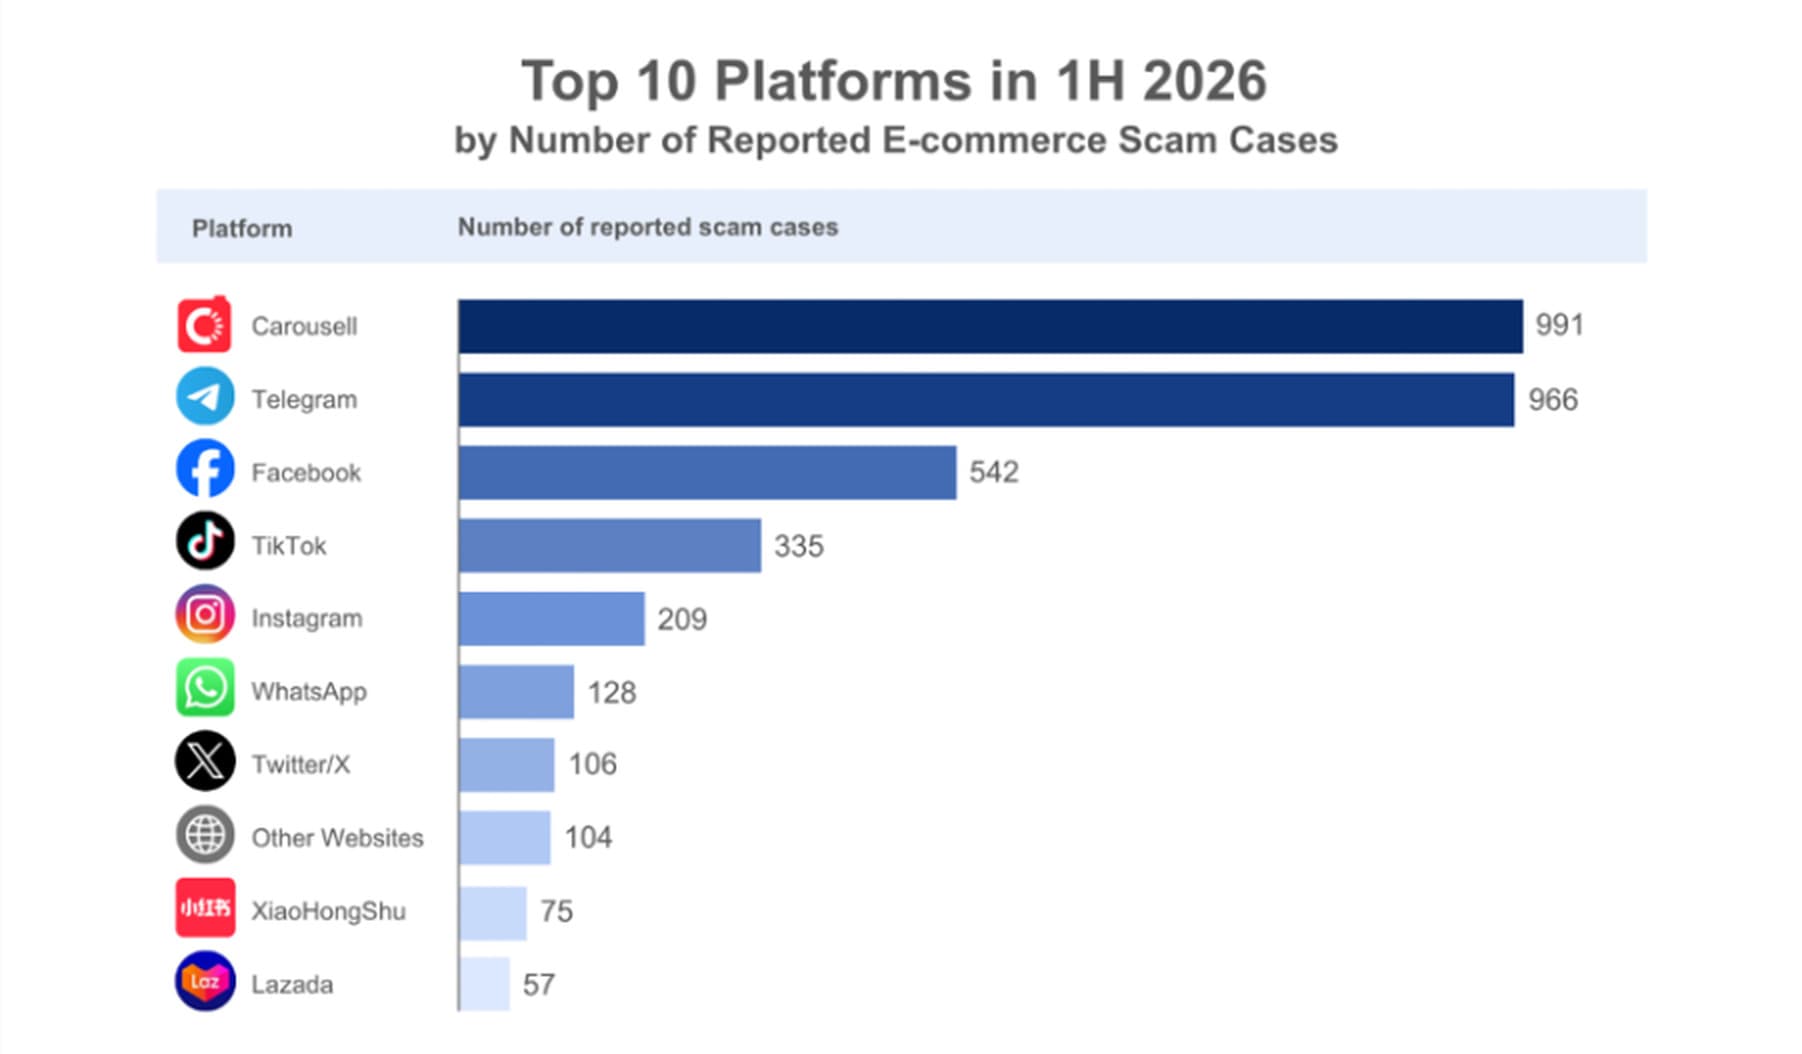Click the Platform column header
The height and width of the screenshot is (1054, 1802).
coord(242,229)
